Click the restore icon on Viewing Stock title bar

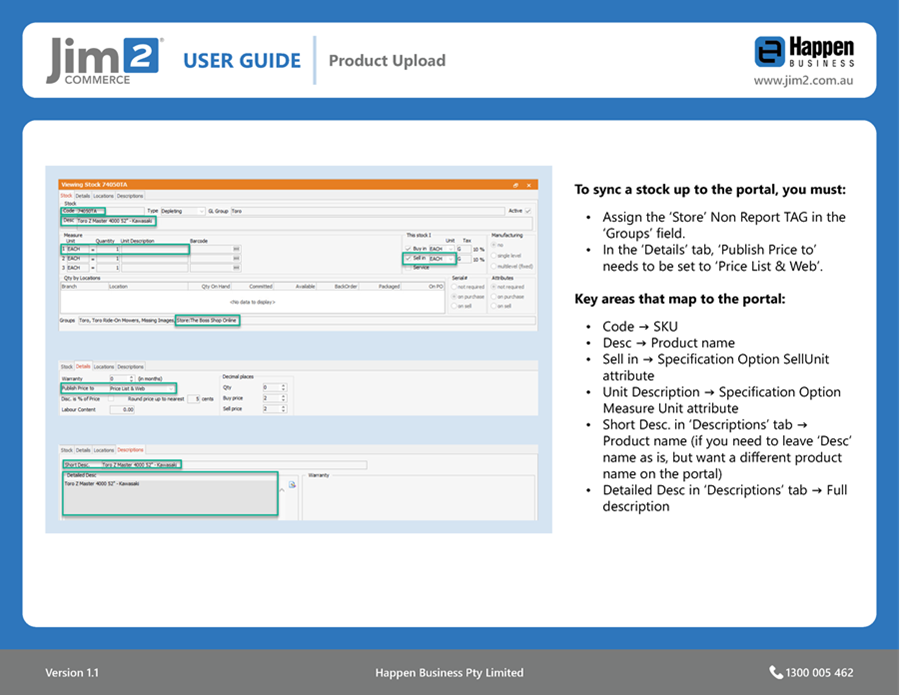coord(516,185)
